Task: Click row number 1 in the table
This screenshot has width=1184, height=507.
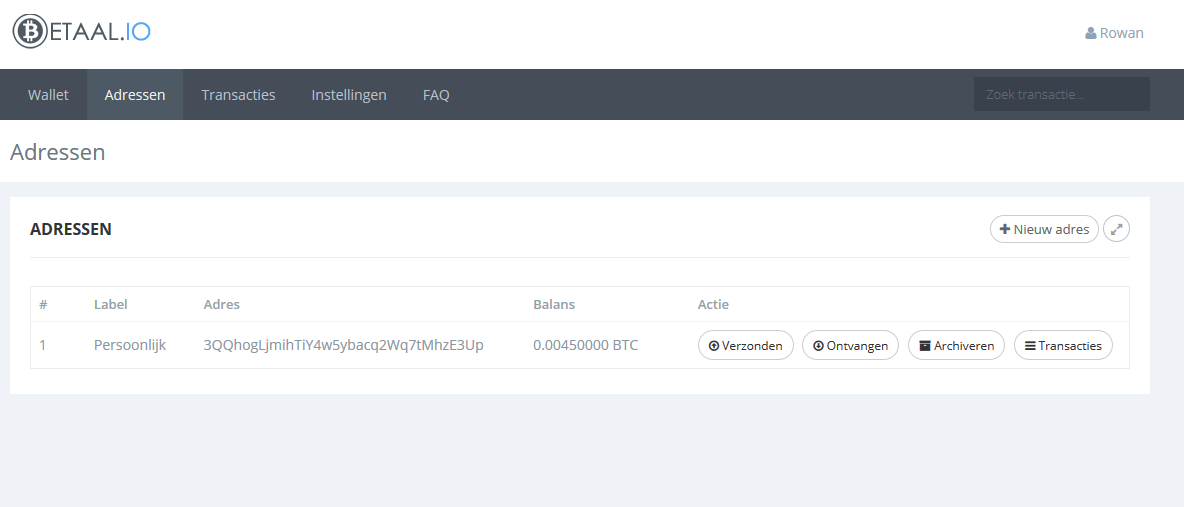Action: pos(43,345)
